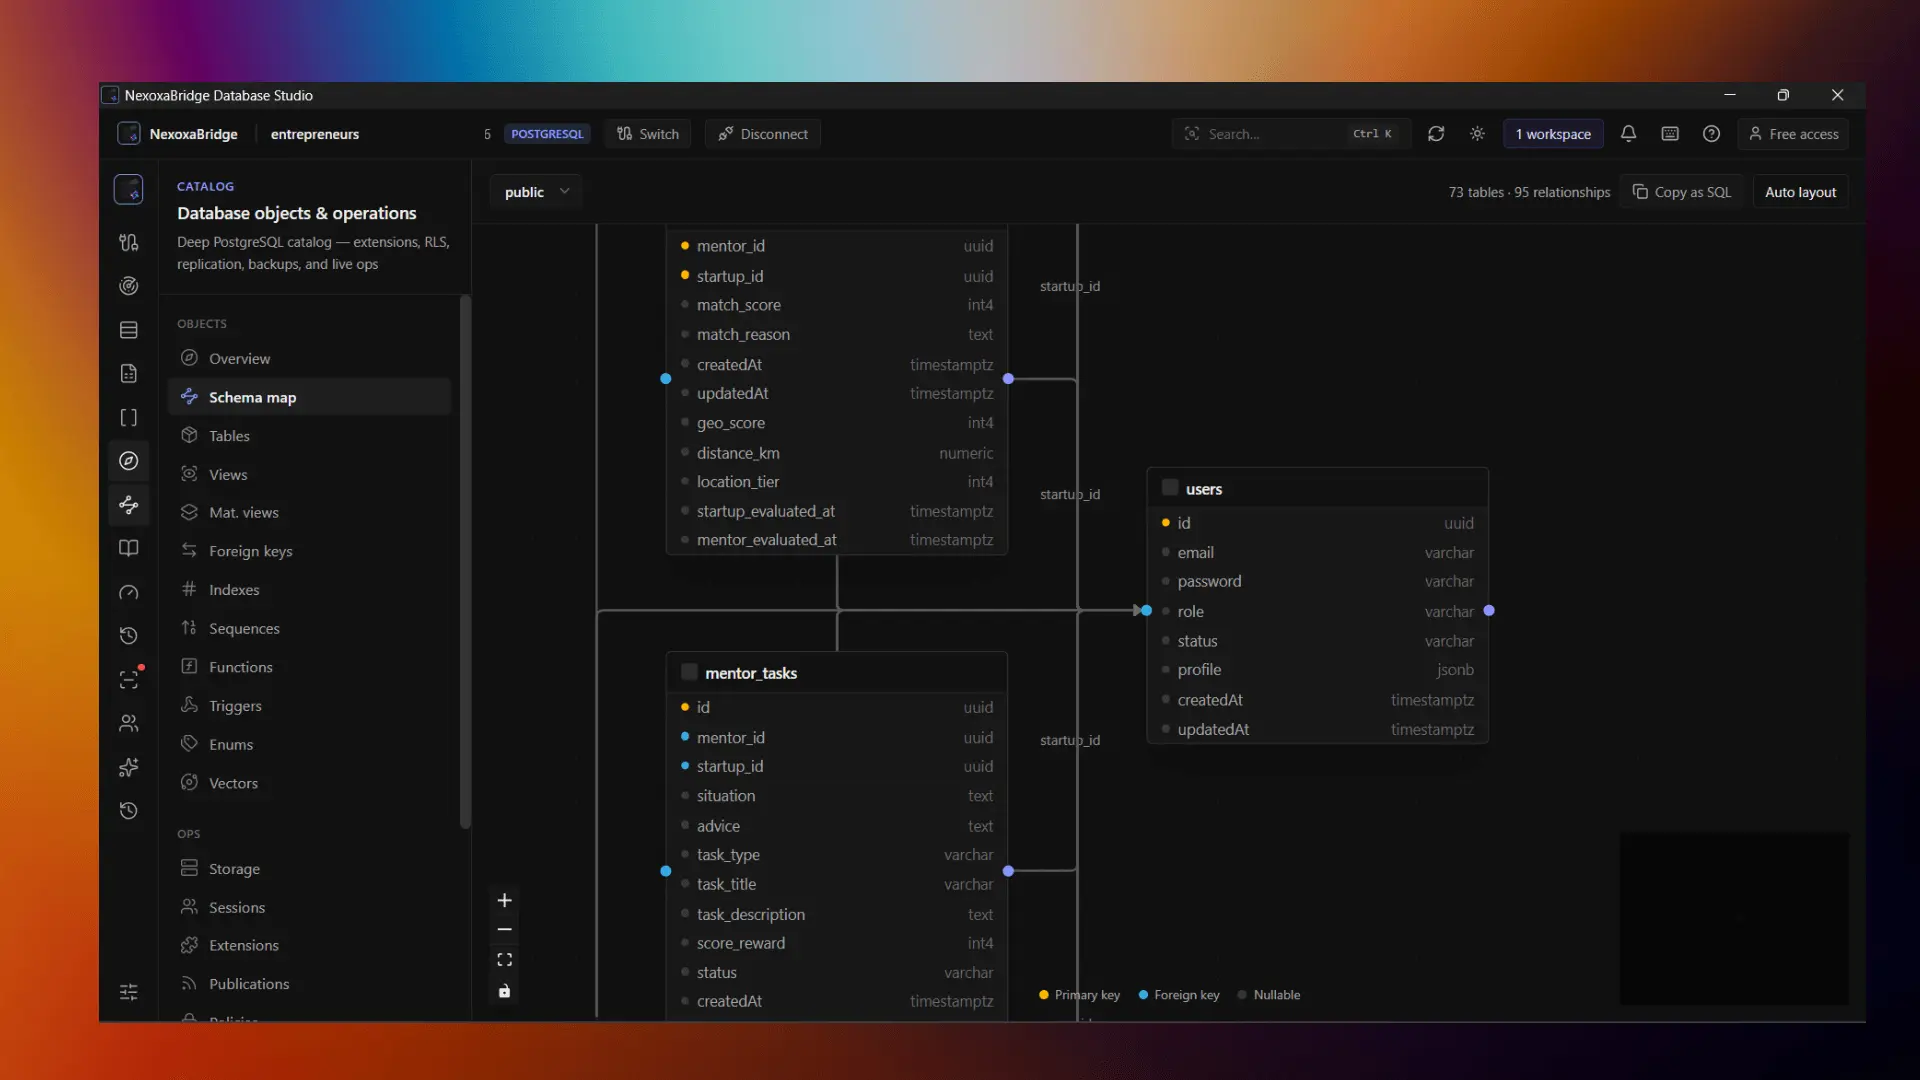The image size is (1920, 1080).
Task: Select Schema map in the catalog list
Action: click(310, 397)
